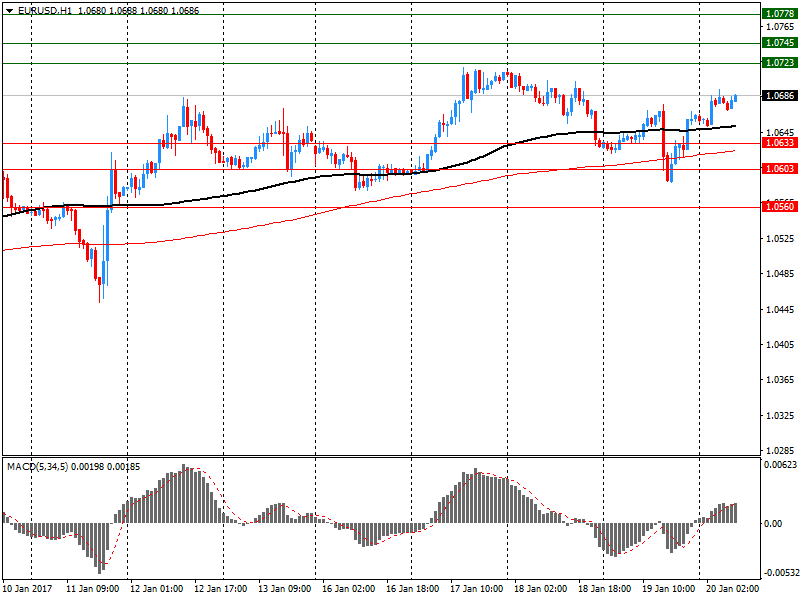The height and width of the screenshot is (600, 800).
Task: Select the 1.0633 red support level label
Action: point(780,143)
